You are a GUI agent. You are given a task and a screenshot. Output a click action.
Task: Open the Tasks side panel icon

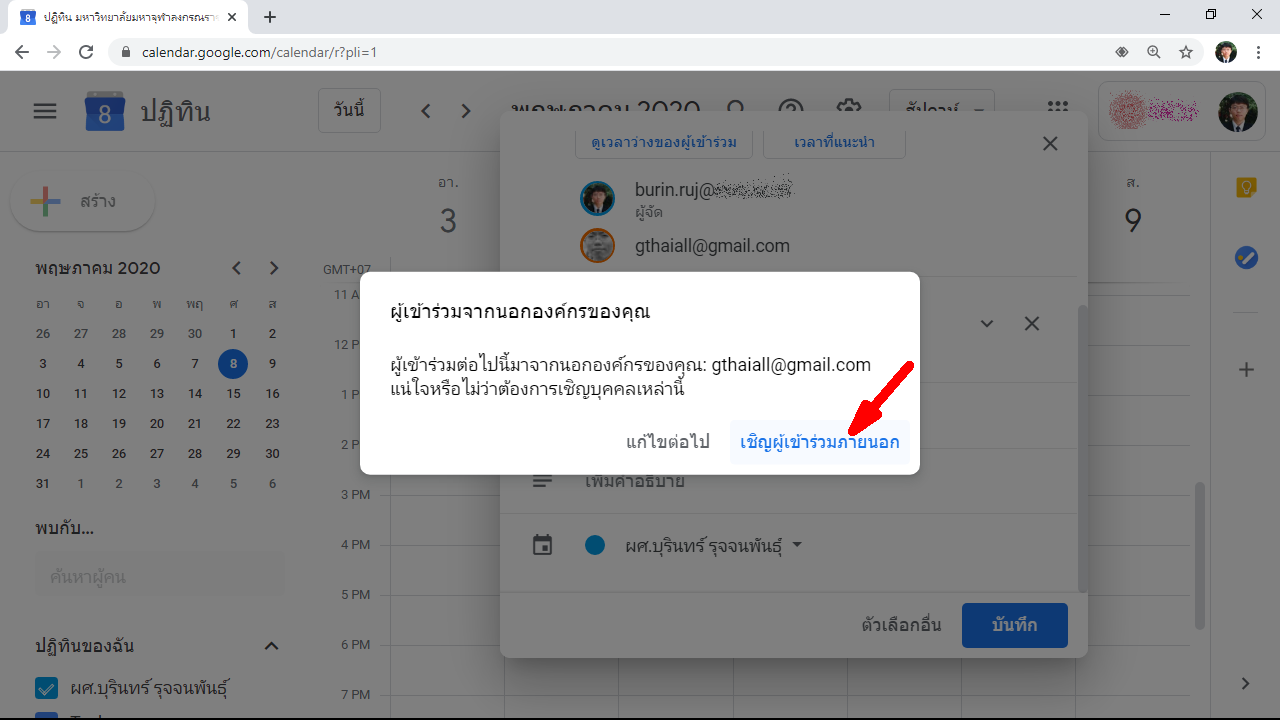1246,258
